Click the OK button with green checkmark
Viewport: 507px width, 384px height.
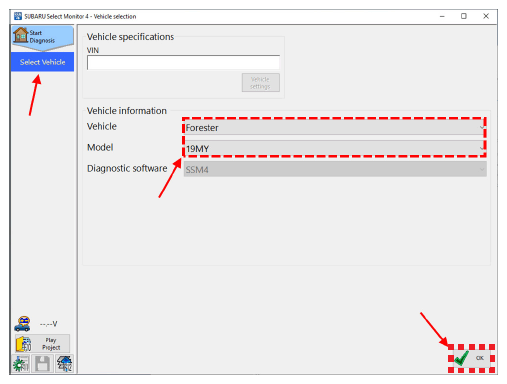pyautogui.click(x=471, y=358)
